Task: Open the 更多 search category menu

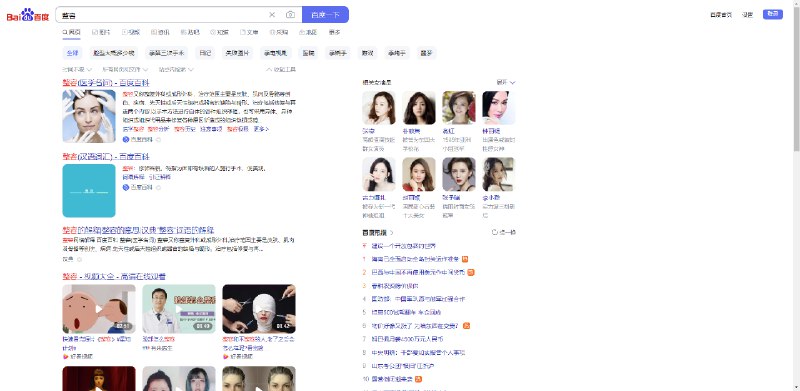Action: tap(334, 32)
